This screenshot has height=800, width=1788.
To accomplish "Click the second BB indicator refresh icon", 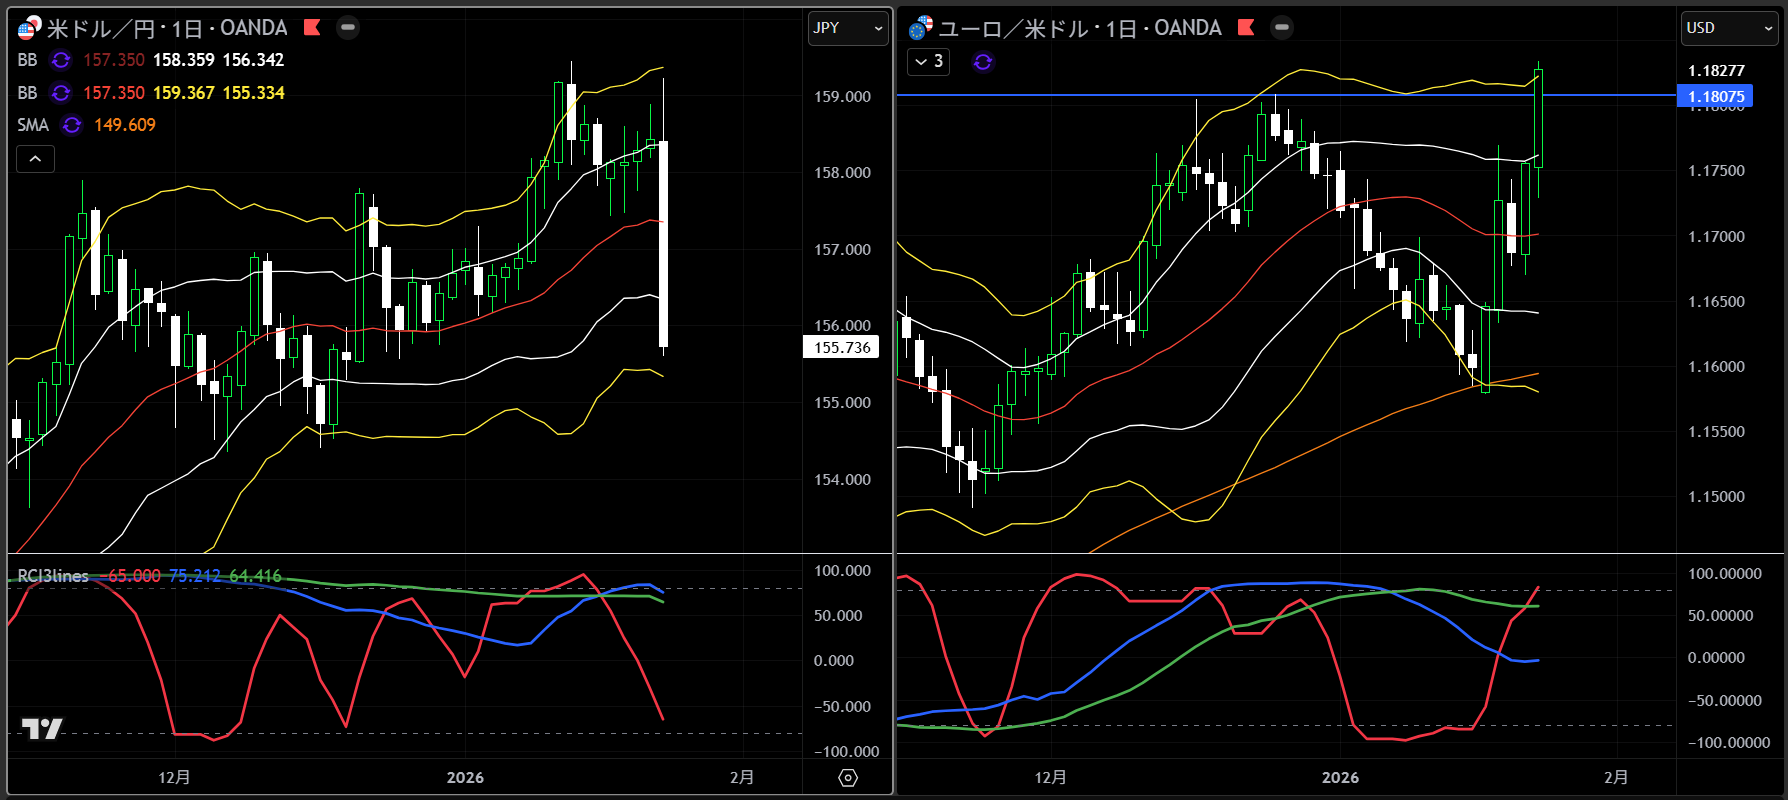I will (61, 93).
